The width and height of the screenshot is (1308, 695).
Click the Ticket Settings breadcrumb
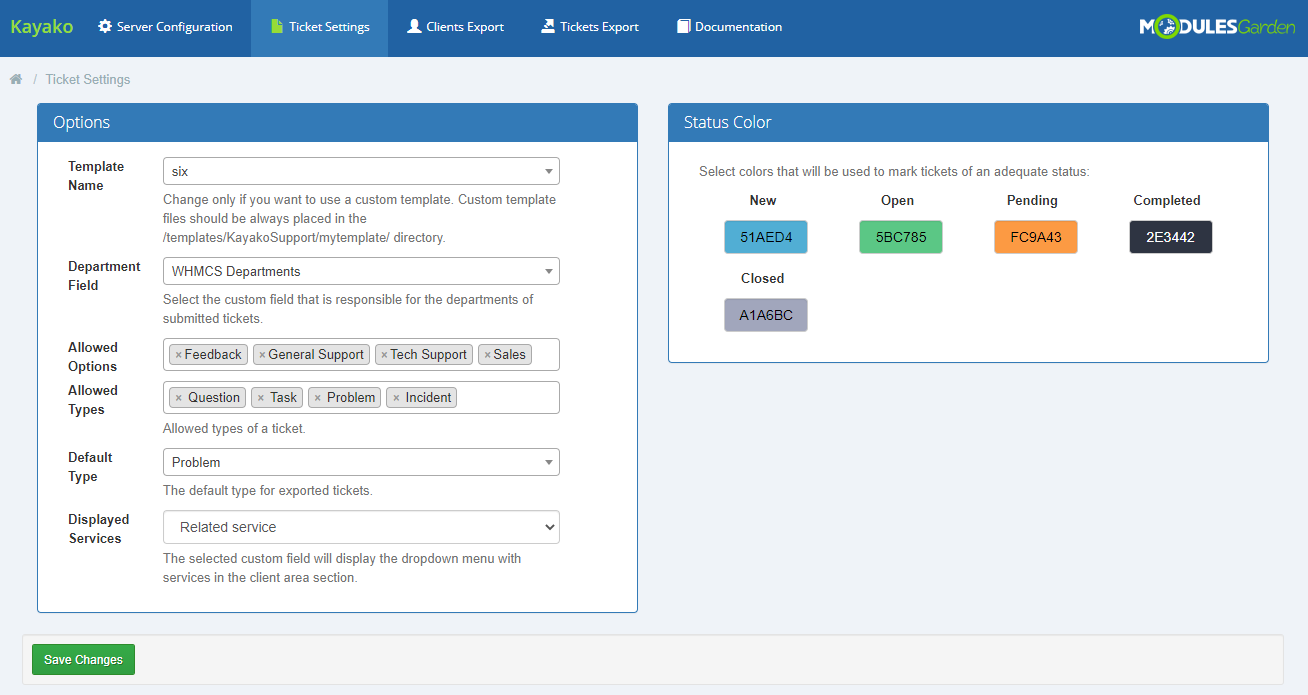click(x=88, y=79)
